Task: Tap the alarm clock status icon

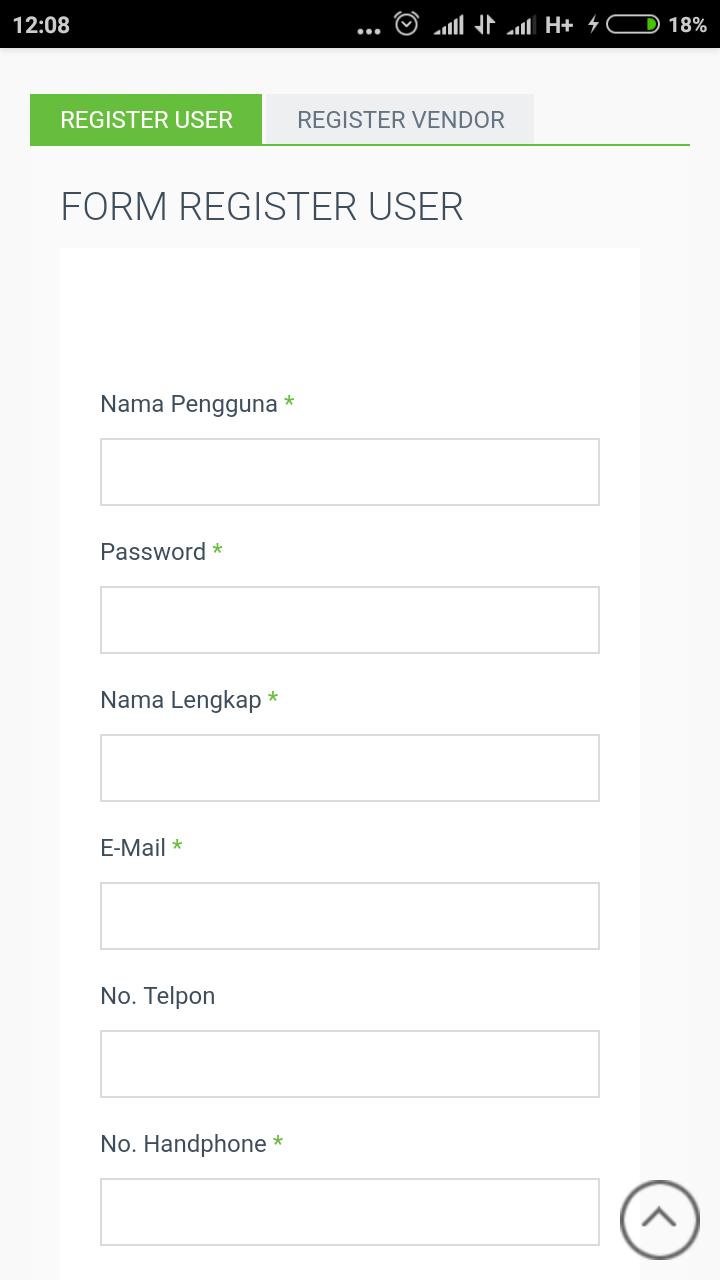Action: [x=406, y=24]
